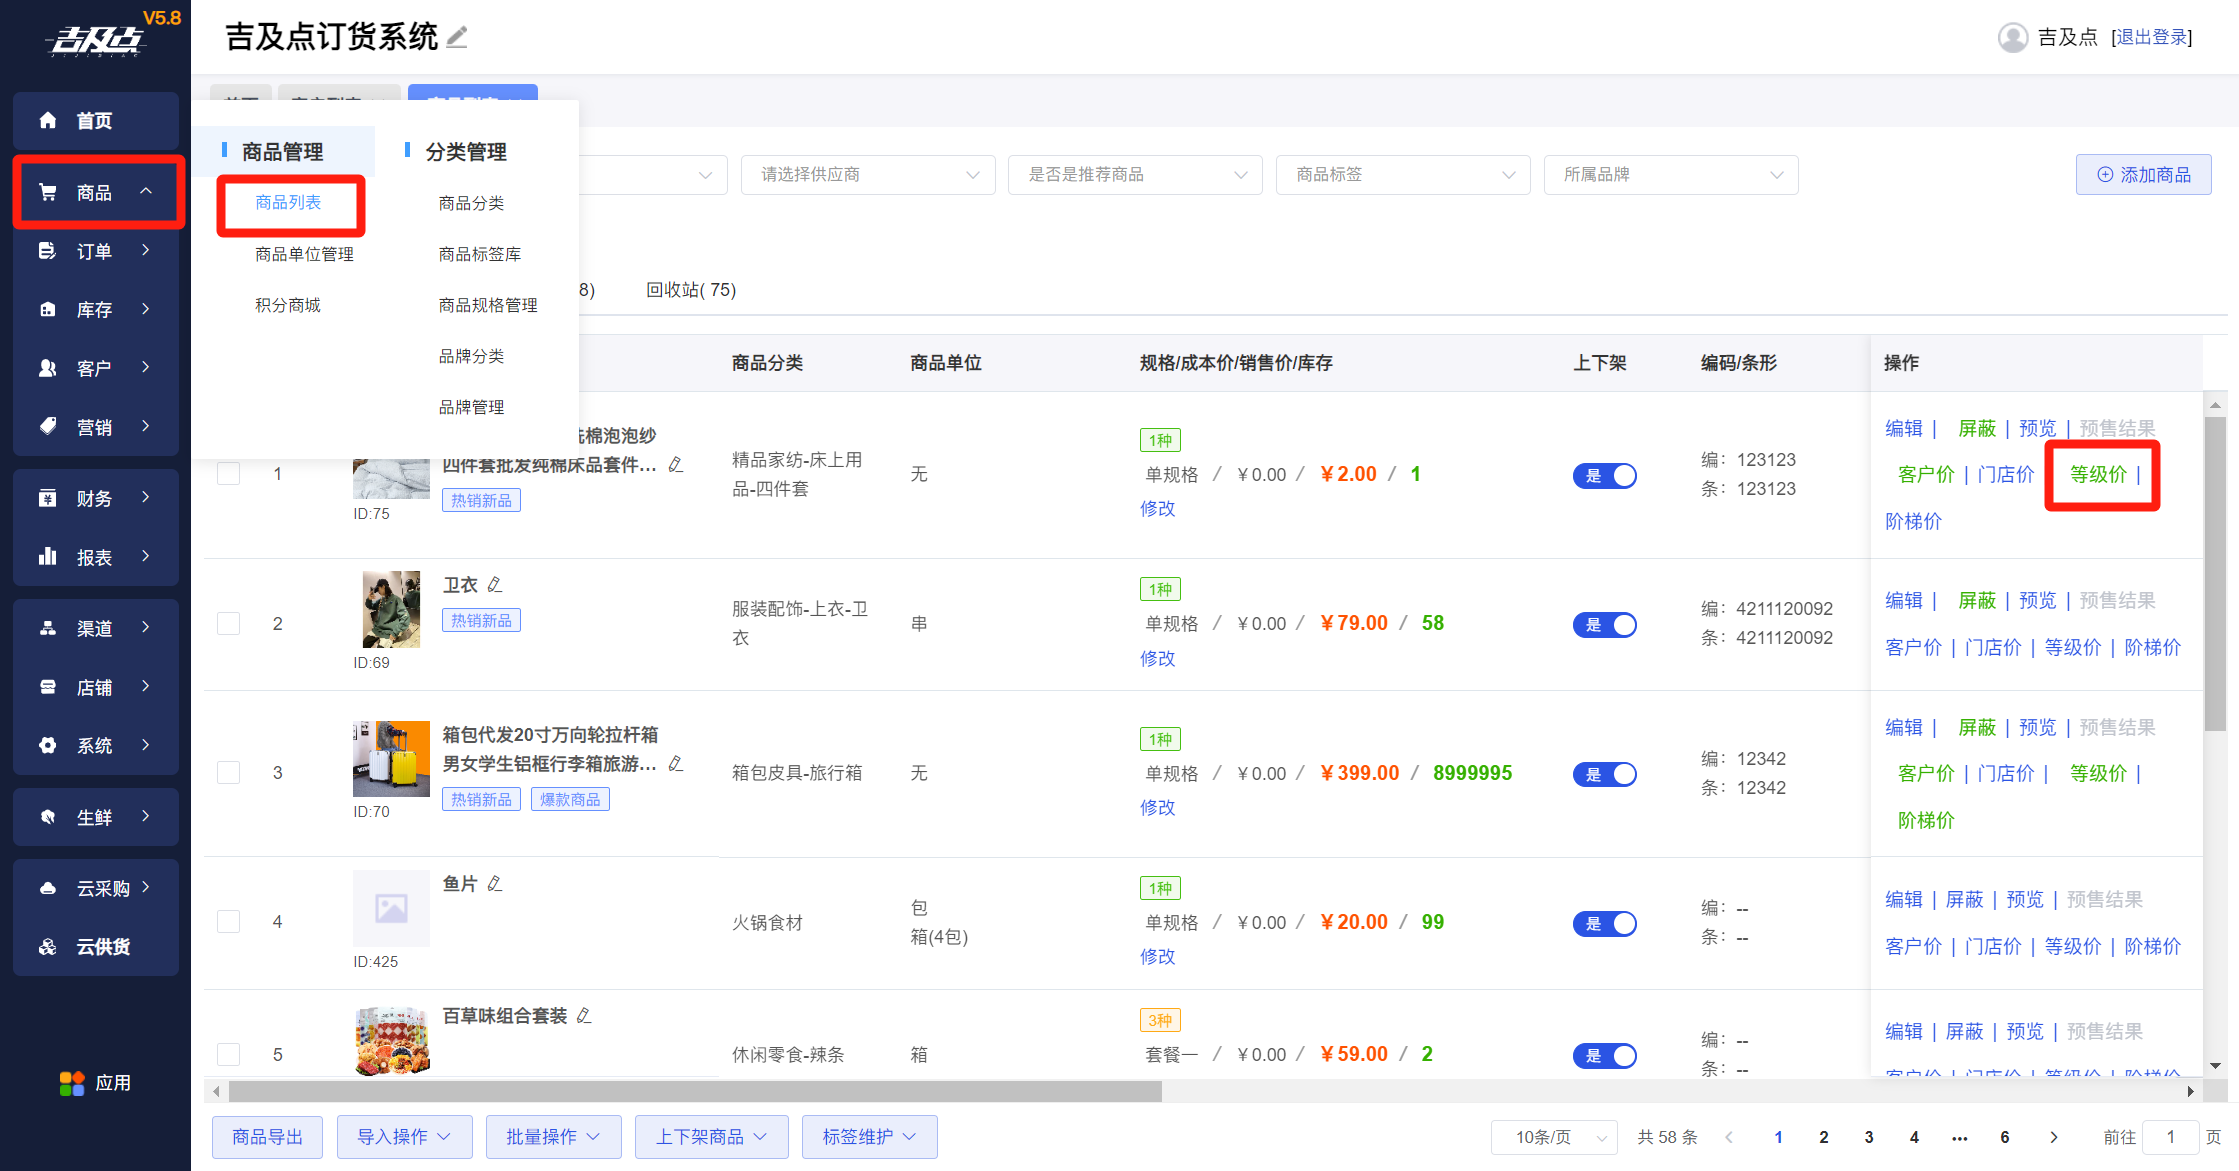The height and width of the screenshot is (1171, 2239).
Task: Open the 请选择供应商 dropdown
Action: pos(867,175)
